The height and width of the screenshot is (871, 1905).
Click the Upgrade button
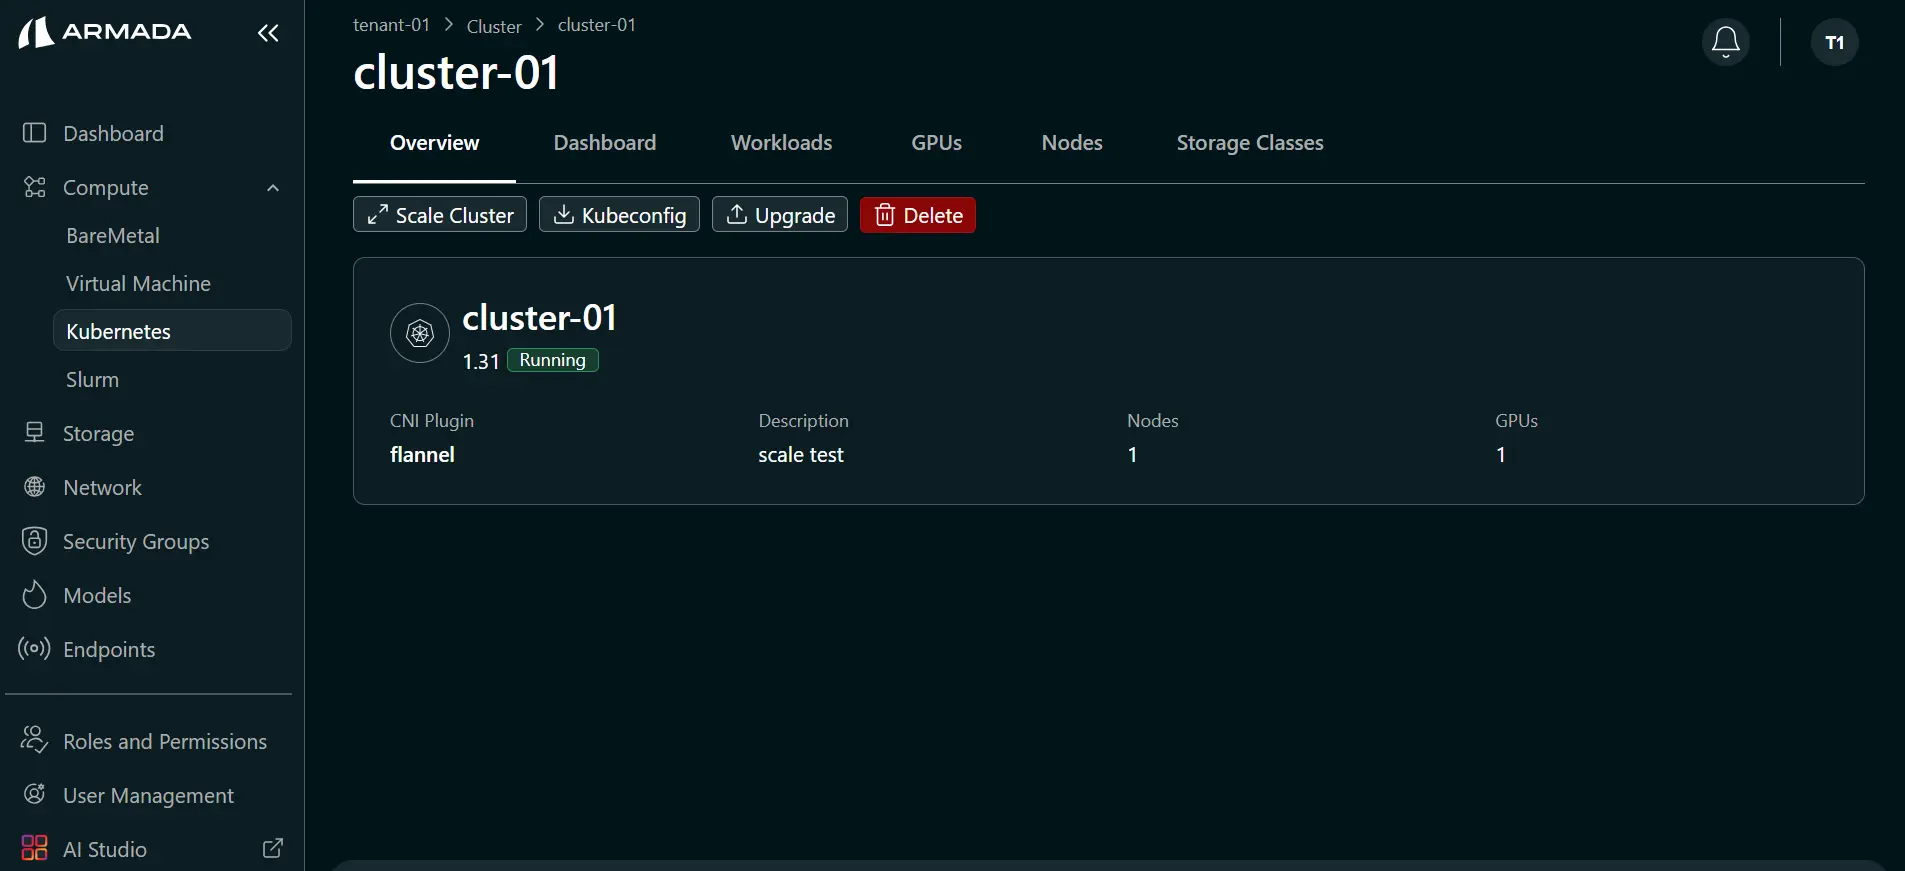point(780,215)
